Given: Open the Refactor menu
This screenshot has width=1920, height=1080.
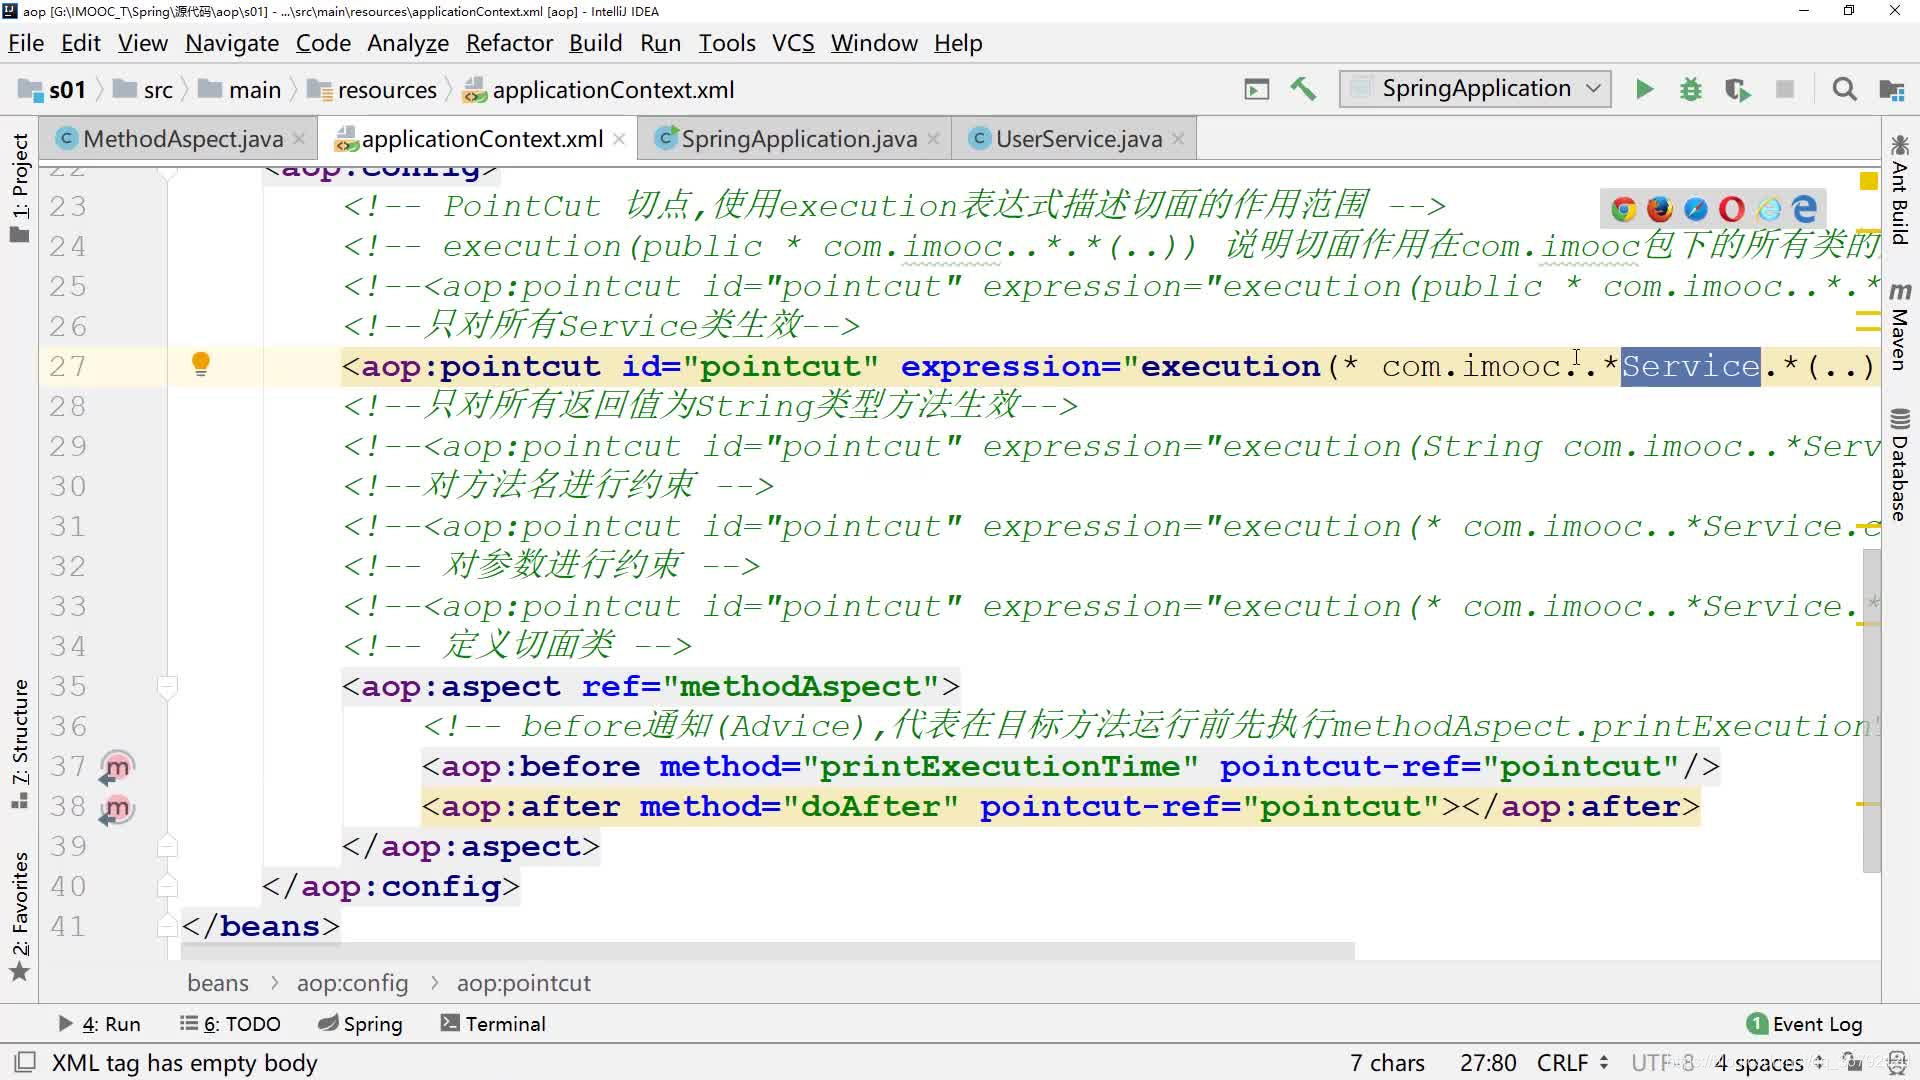Looking at the screenshot, I should [509, 43].
